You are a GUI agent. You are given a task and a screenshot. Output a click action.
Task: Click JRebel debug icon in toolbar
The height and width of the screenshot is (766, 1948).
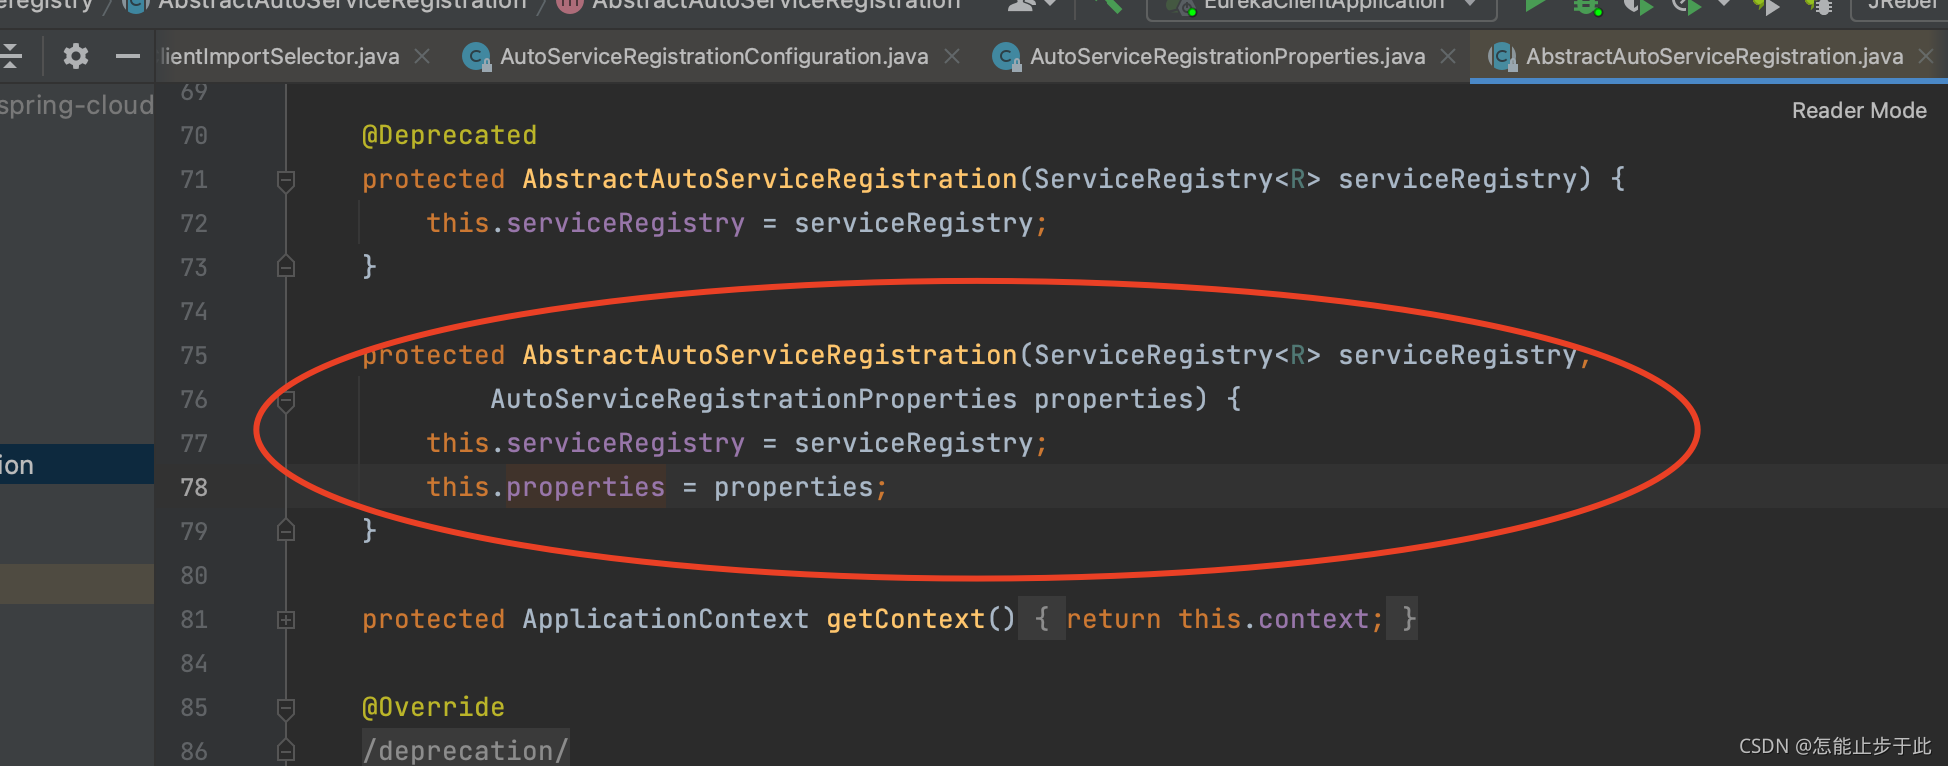[x=1818, y=6]
